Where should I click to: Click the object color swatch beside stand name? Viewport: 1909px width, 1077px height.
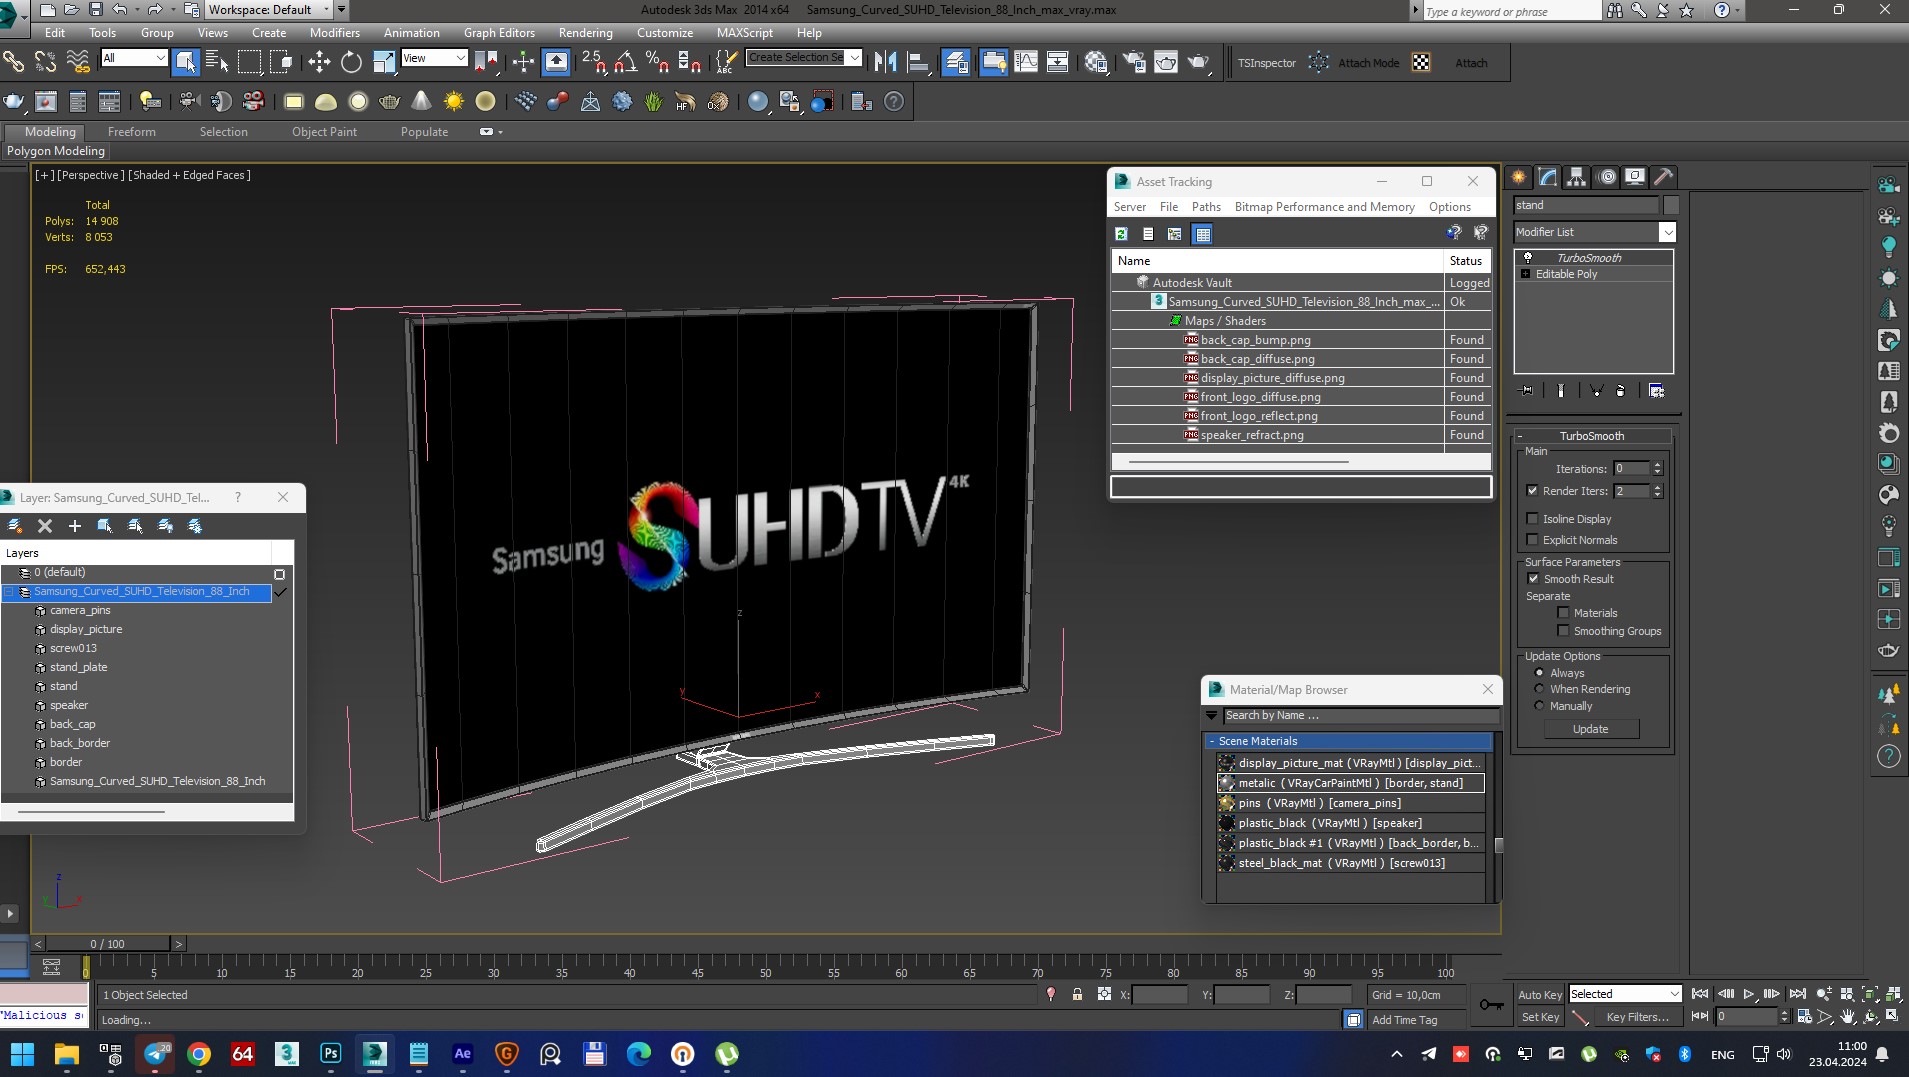(1670, 205)
